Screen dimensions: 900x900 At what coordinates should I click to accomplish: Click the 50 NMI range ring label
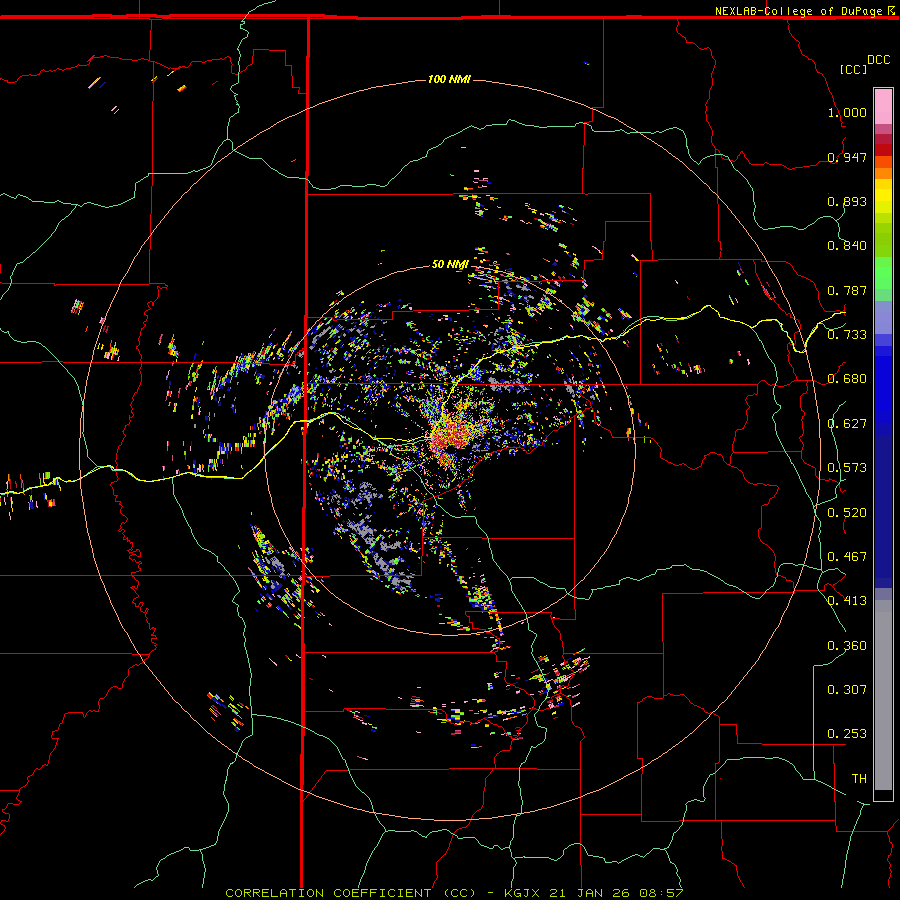(450, 264)
